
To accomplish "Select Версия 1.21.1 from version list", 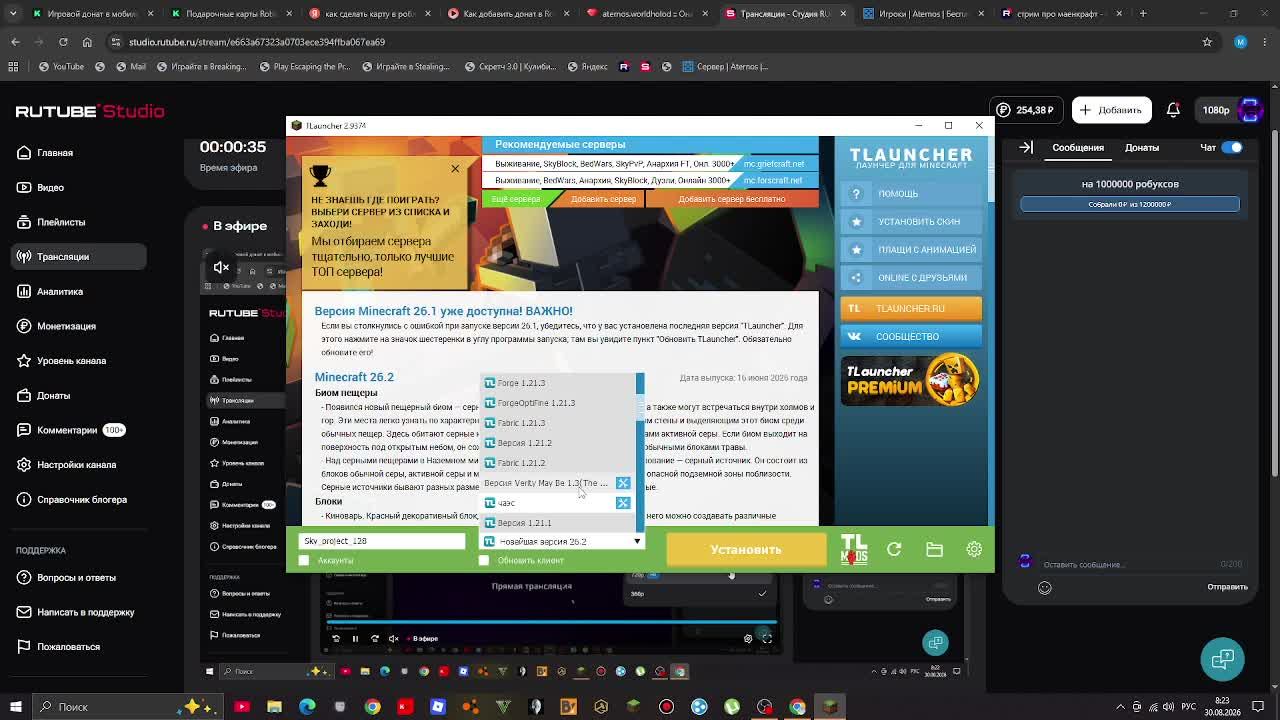I will coord(558,523).
